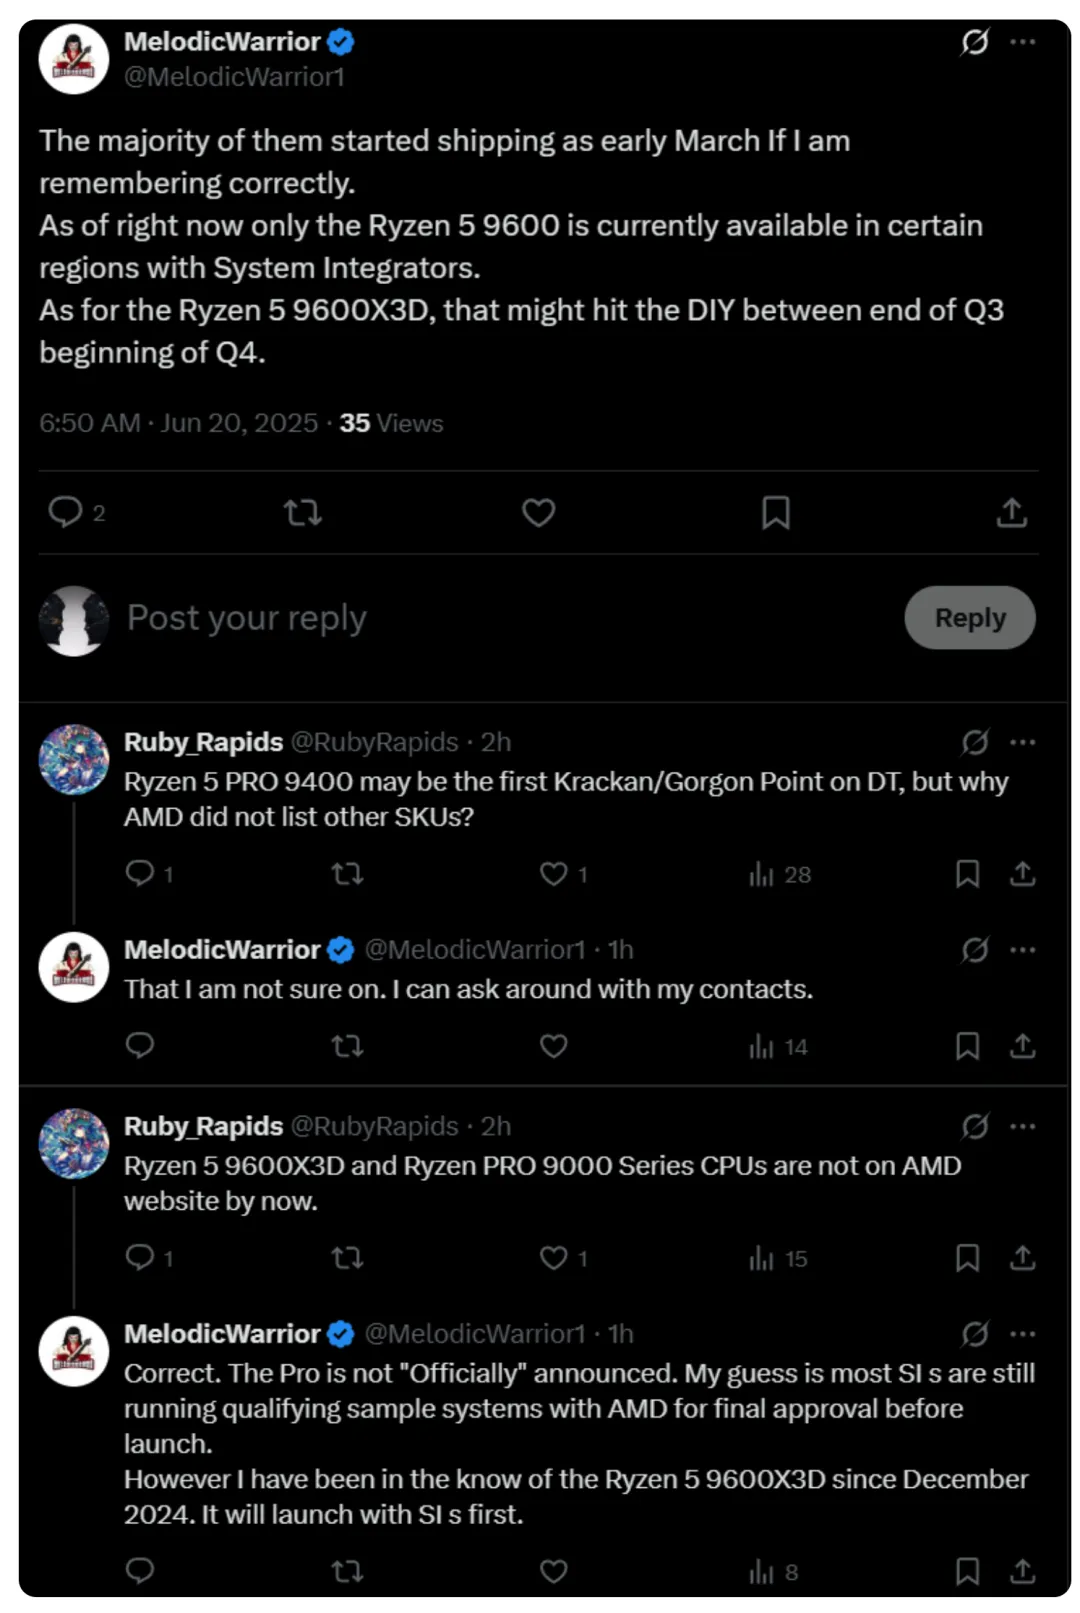
Task: Bookmark the main MelodicWarrior post
Action: pos(775,513)
